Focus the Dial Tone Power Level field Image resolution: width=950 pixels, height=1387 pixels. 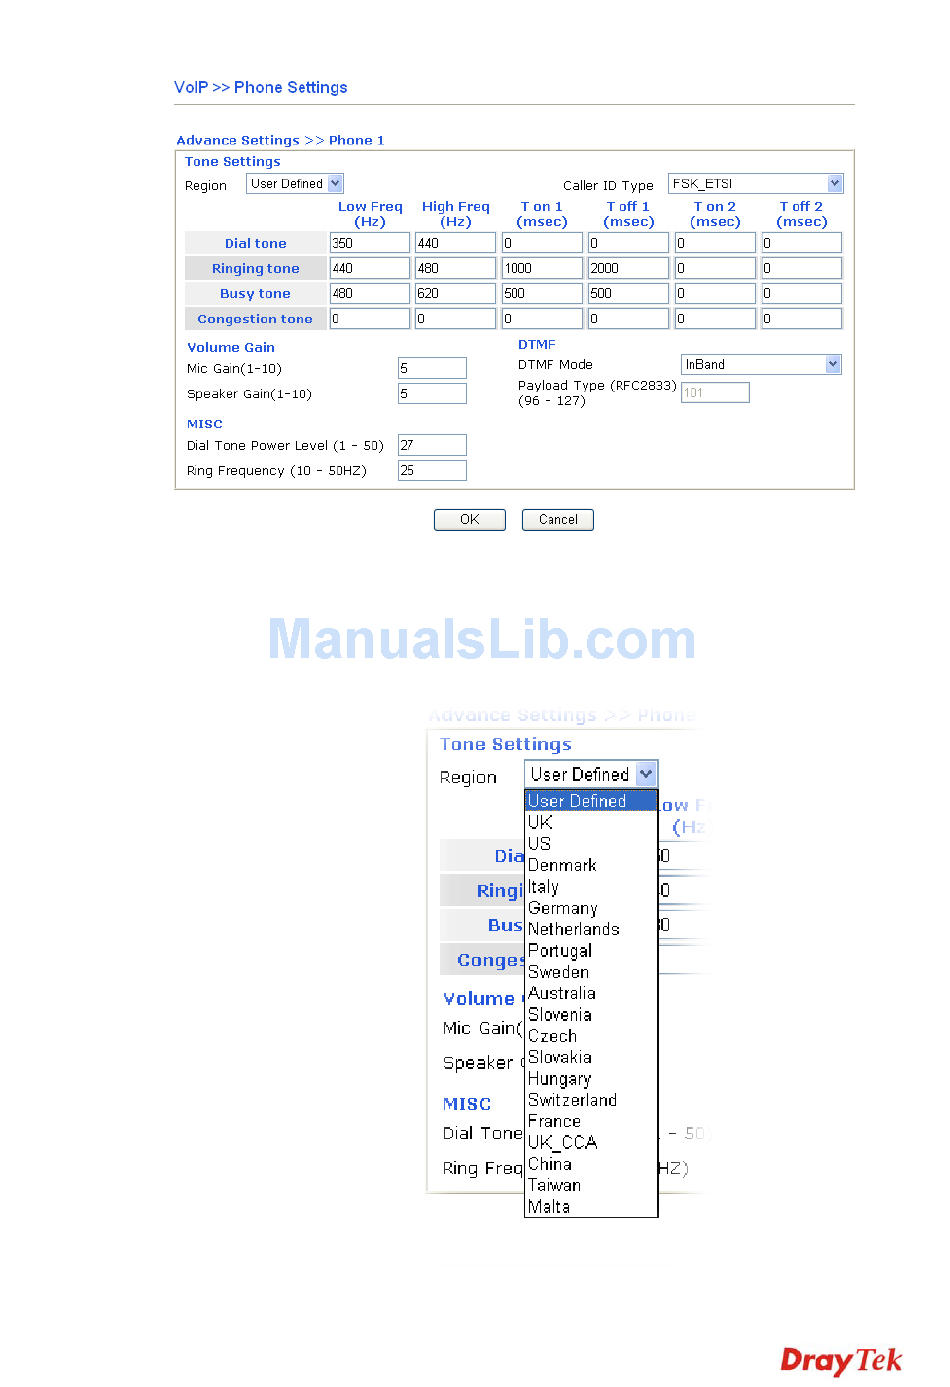[432, 445]
